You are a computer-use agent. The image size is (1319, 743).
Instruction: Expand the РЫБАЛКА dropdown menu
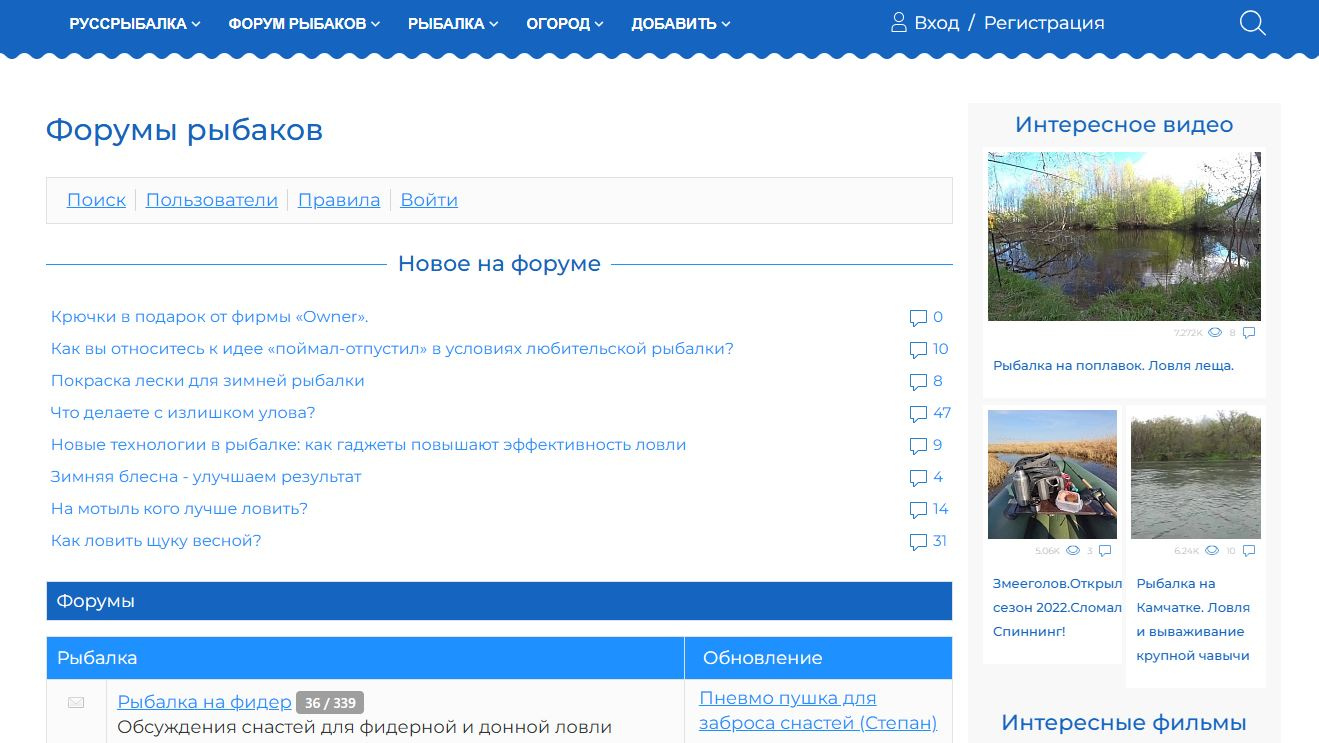453,24
